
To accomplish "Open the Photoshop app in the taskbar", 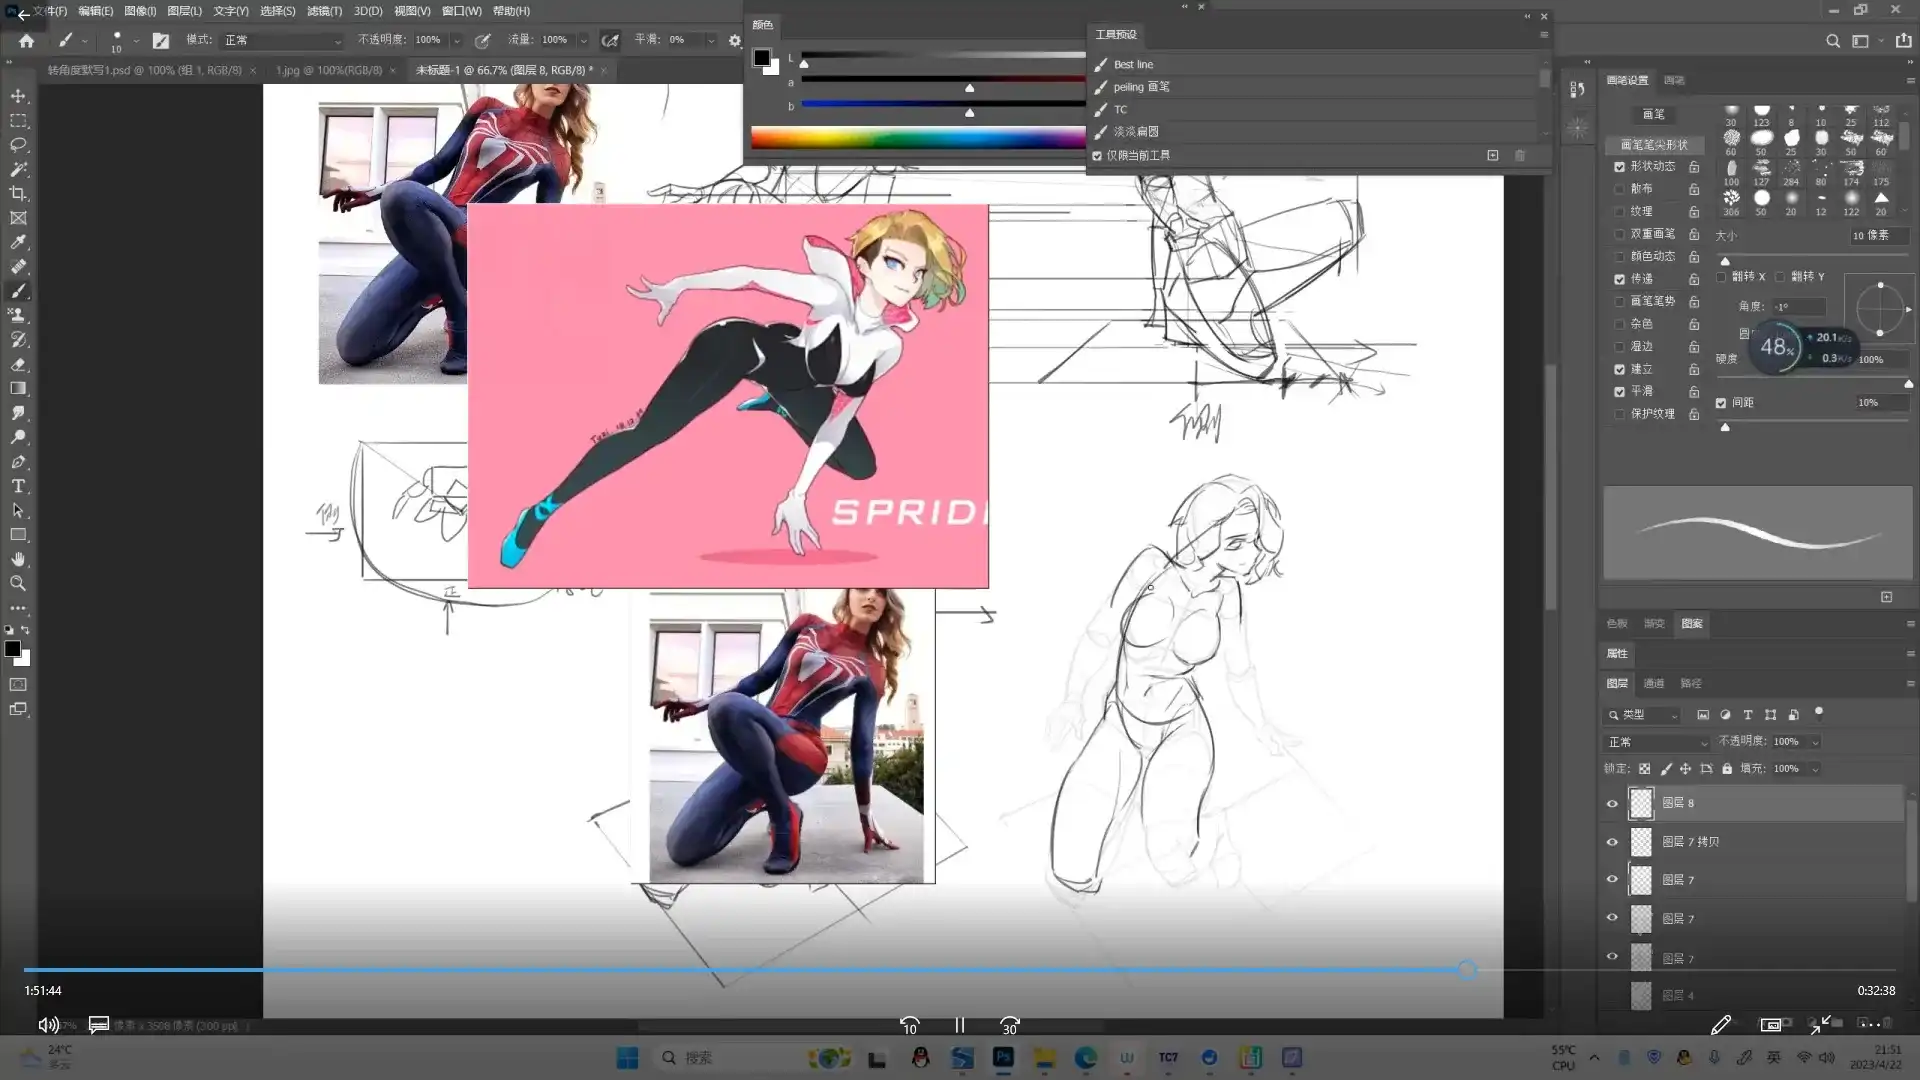I will [1003, 1057].
